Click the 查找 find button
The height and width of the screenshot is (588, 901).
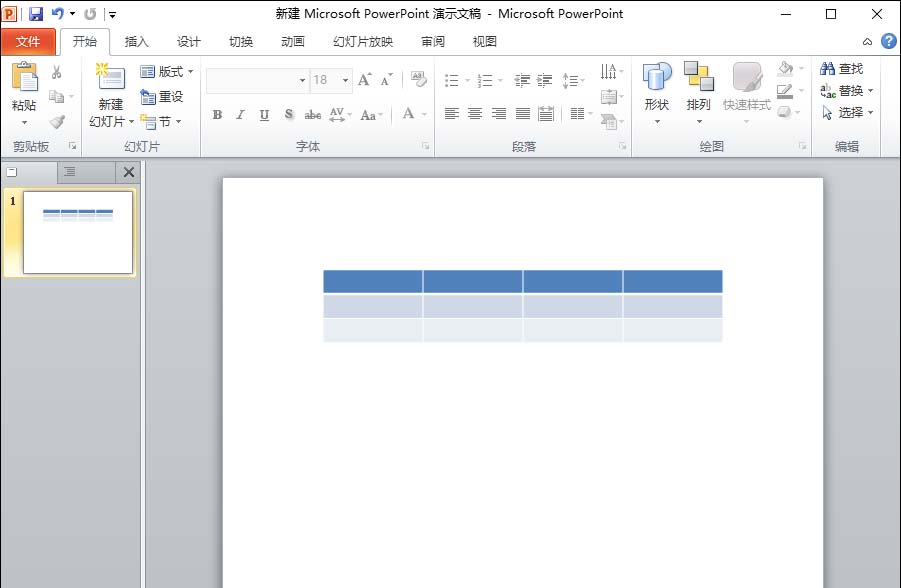(x=842, y=69)
